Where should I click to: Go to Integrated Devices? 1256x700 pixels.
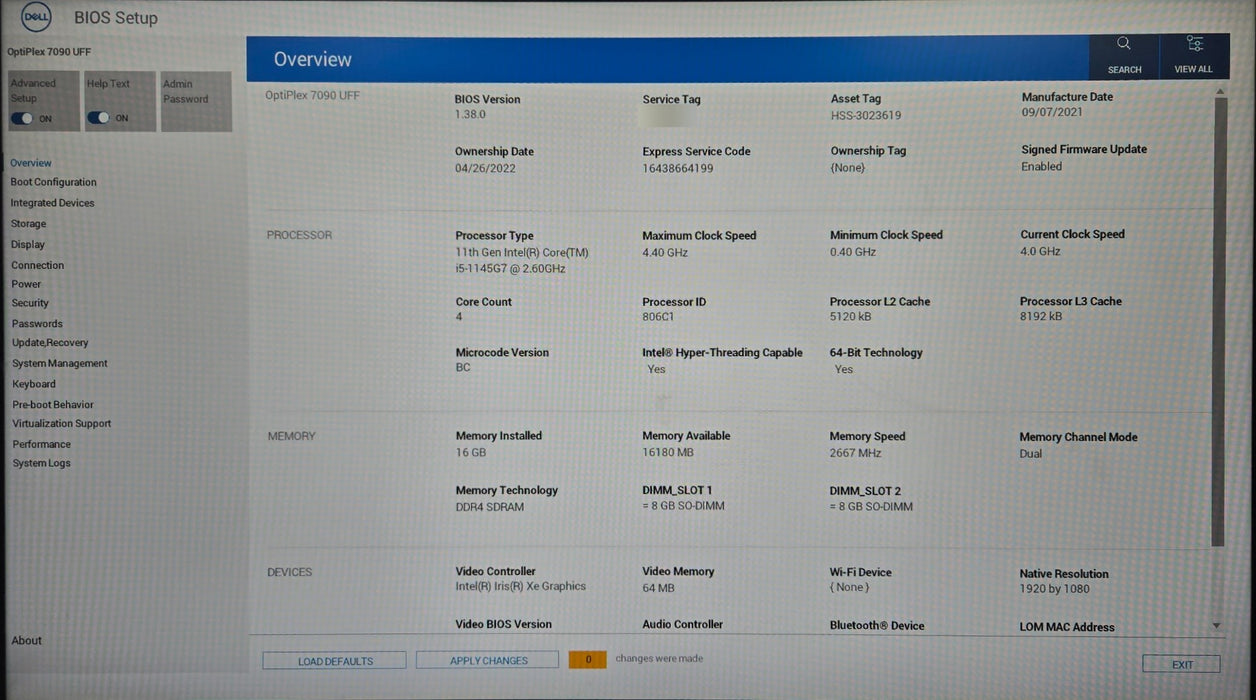(x=53, y=203)
